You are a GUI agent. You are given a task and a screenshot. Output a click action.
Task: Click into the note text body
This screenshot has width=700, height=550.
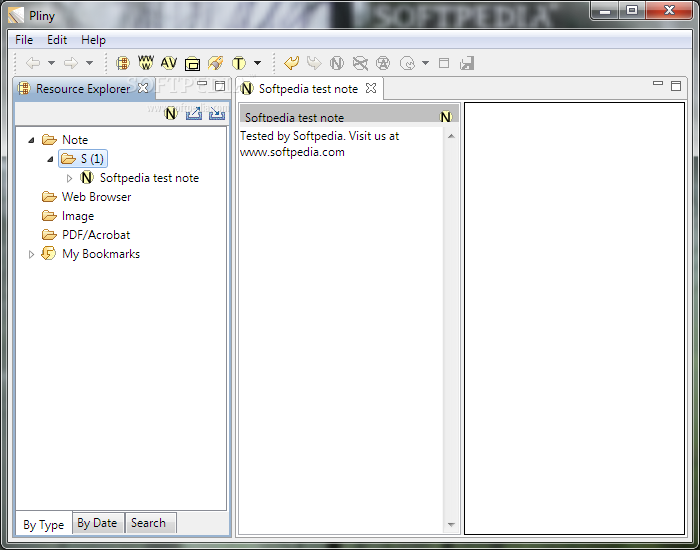pos(342,330)
